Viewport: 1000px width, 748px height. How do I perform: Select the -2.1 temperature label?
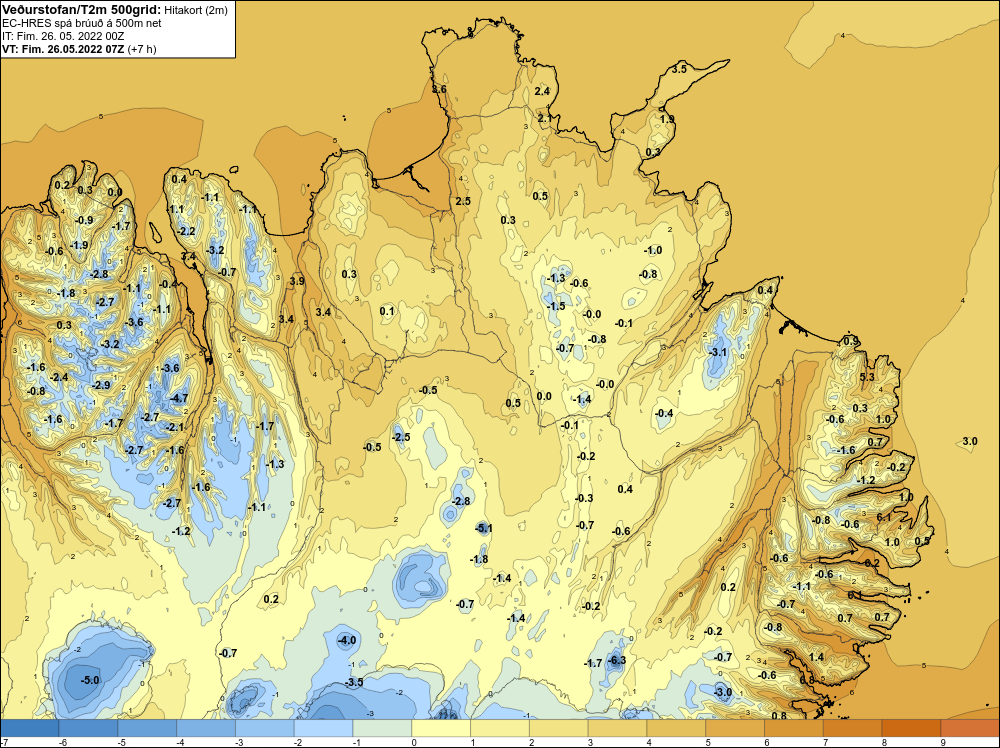175,427
